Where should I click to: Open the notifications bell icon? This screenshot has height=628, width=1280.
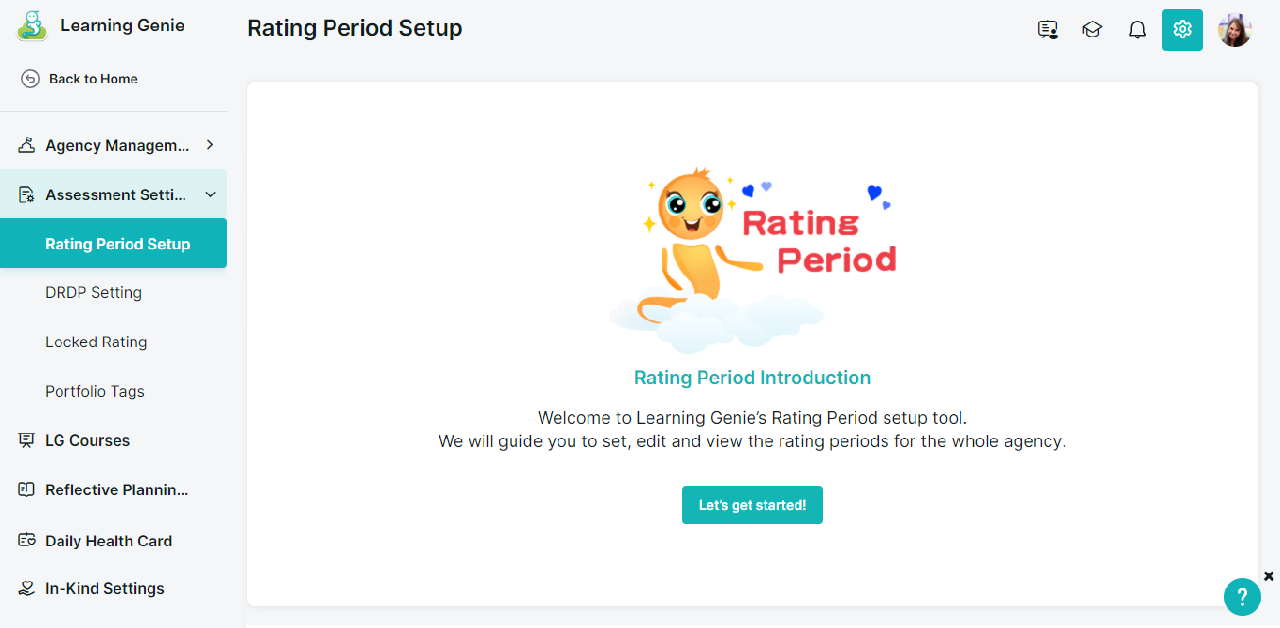click(1137, 30)
